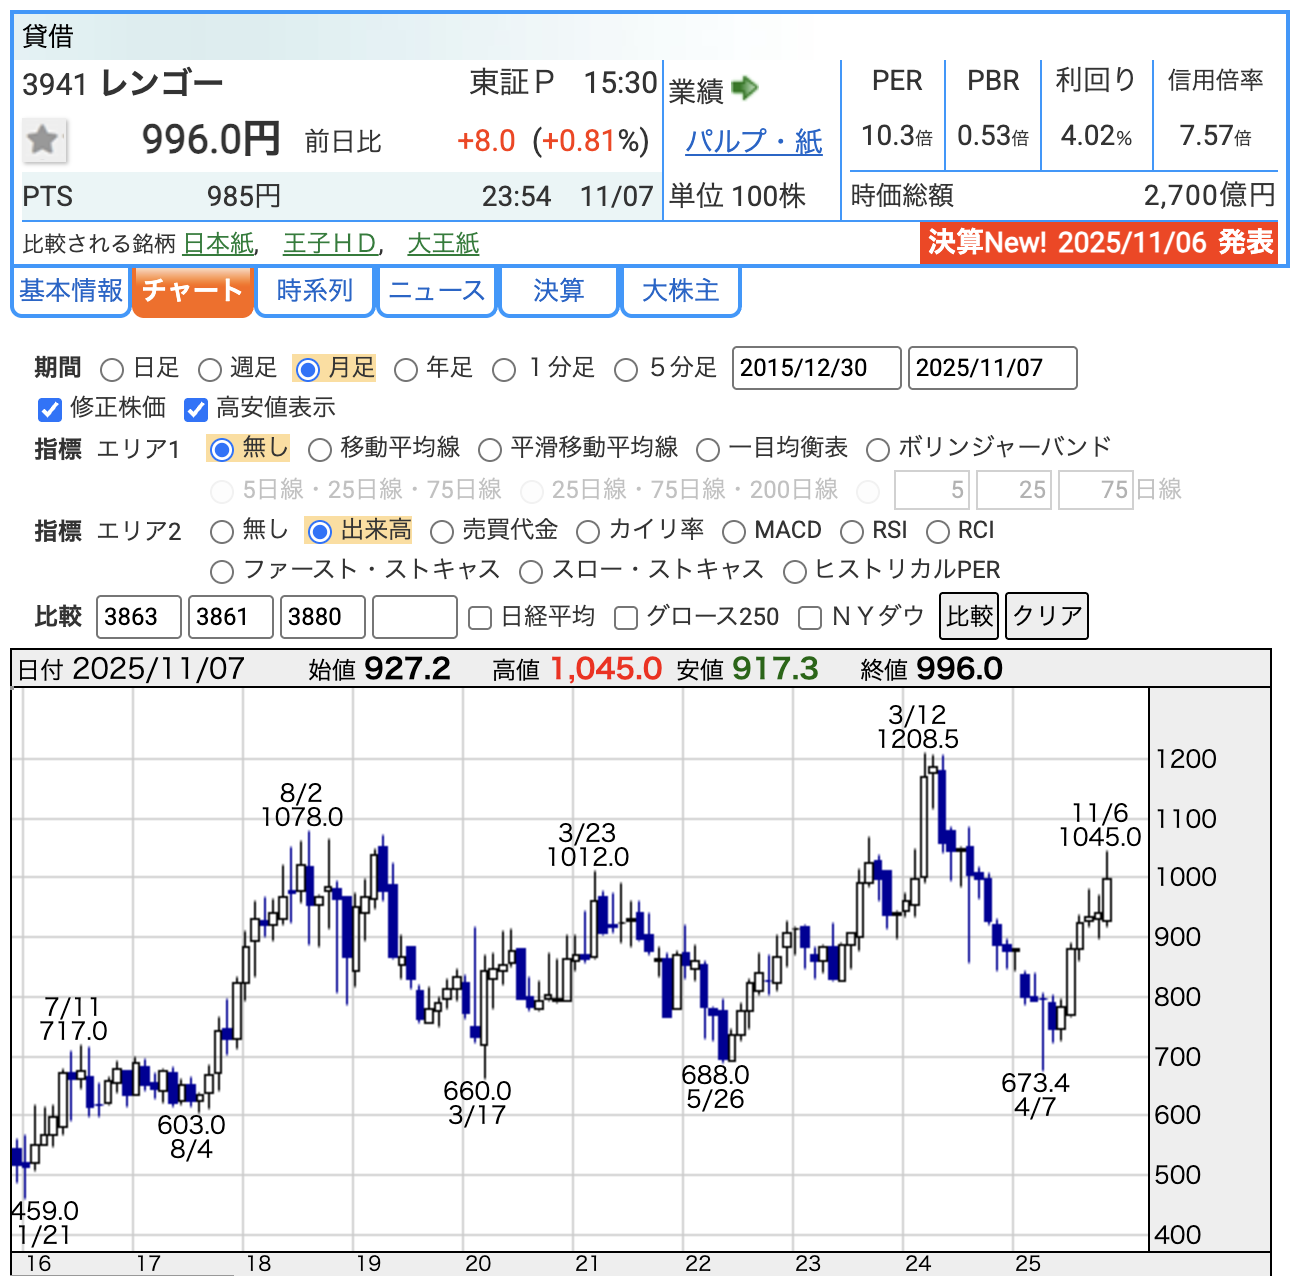This screenshot has width=1300, height=1276.
Task: Enable the 日経平均 comparison checkbox
Action: pyautogui.click(x=480, y=618)
